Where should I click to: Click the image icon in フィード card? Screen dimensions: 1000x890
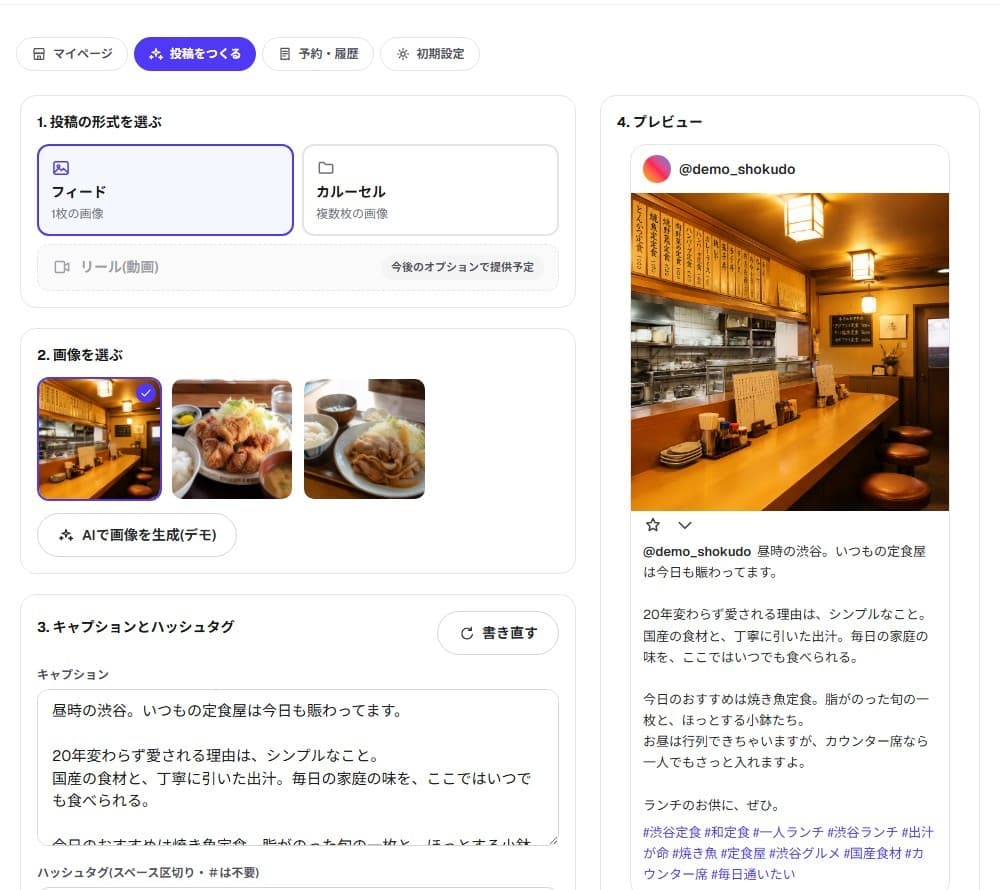tap(61, 168)
